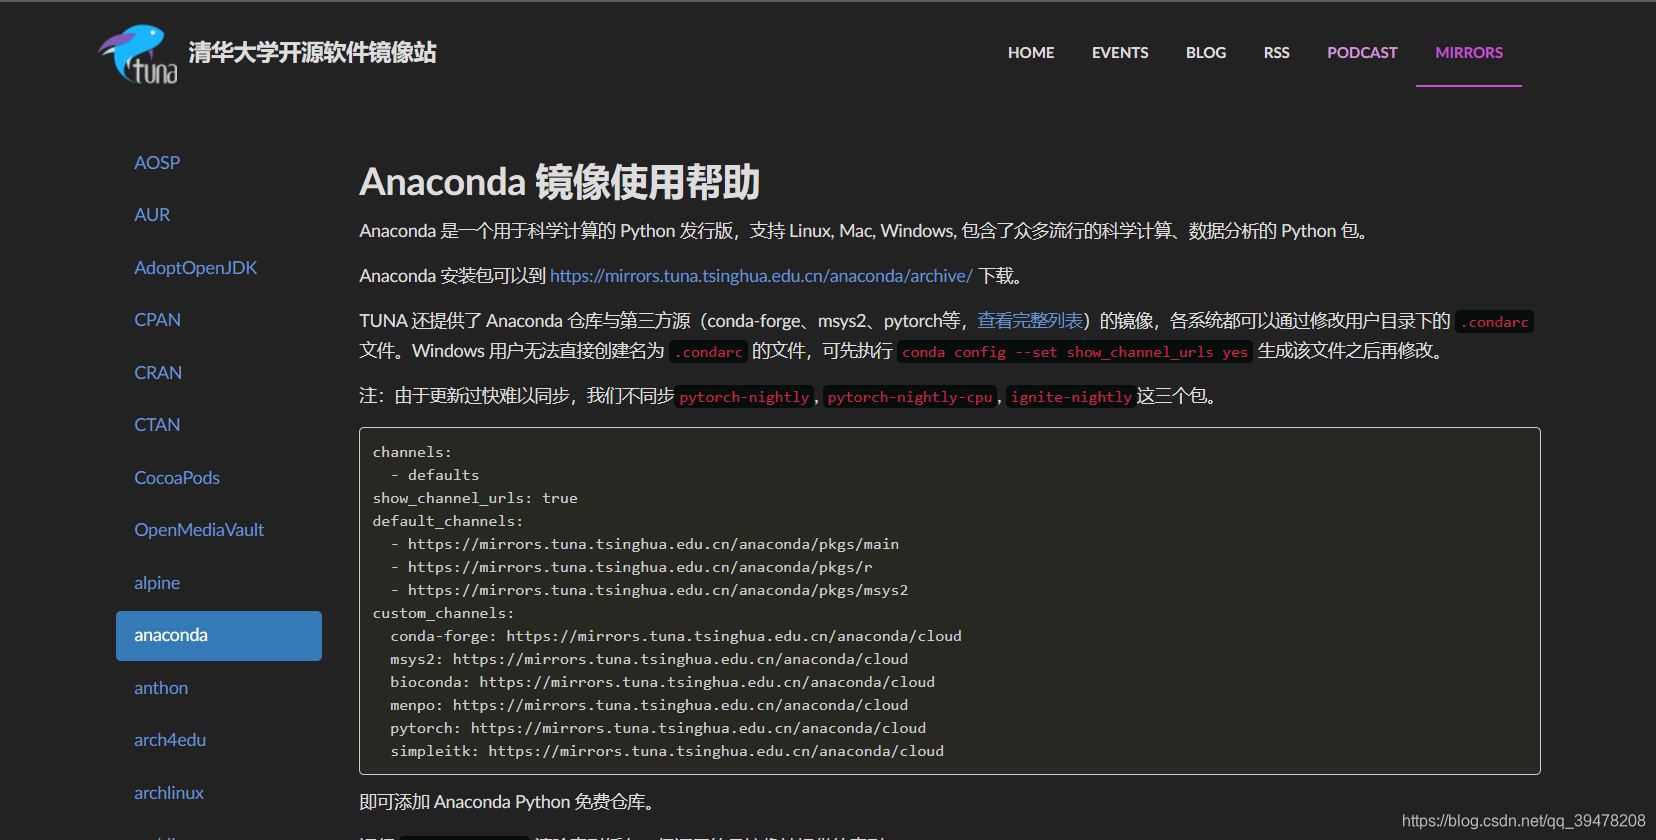Open the EVENTS nav item

1120,53
